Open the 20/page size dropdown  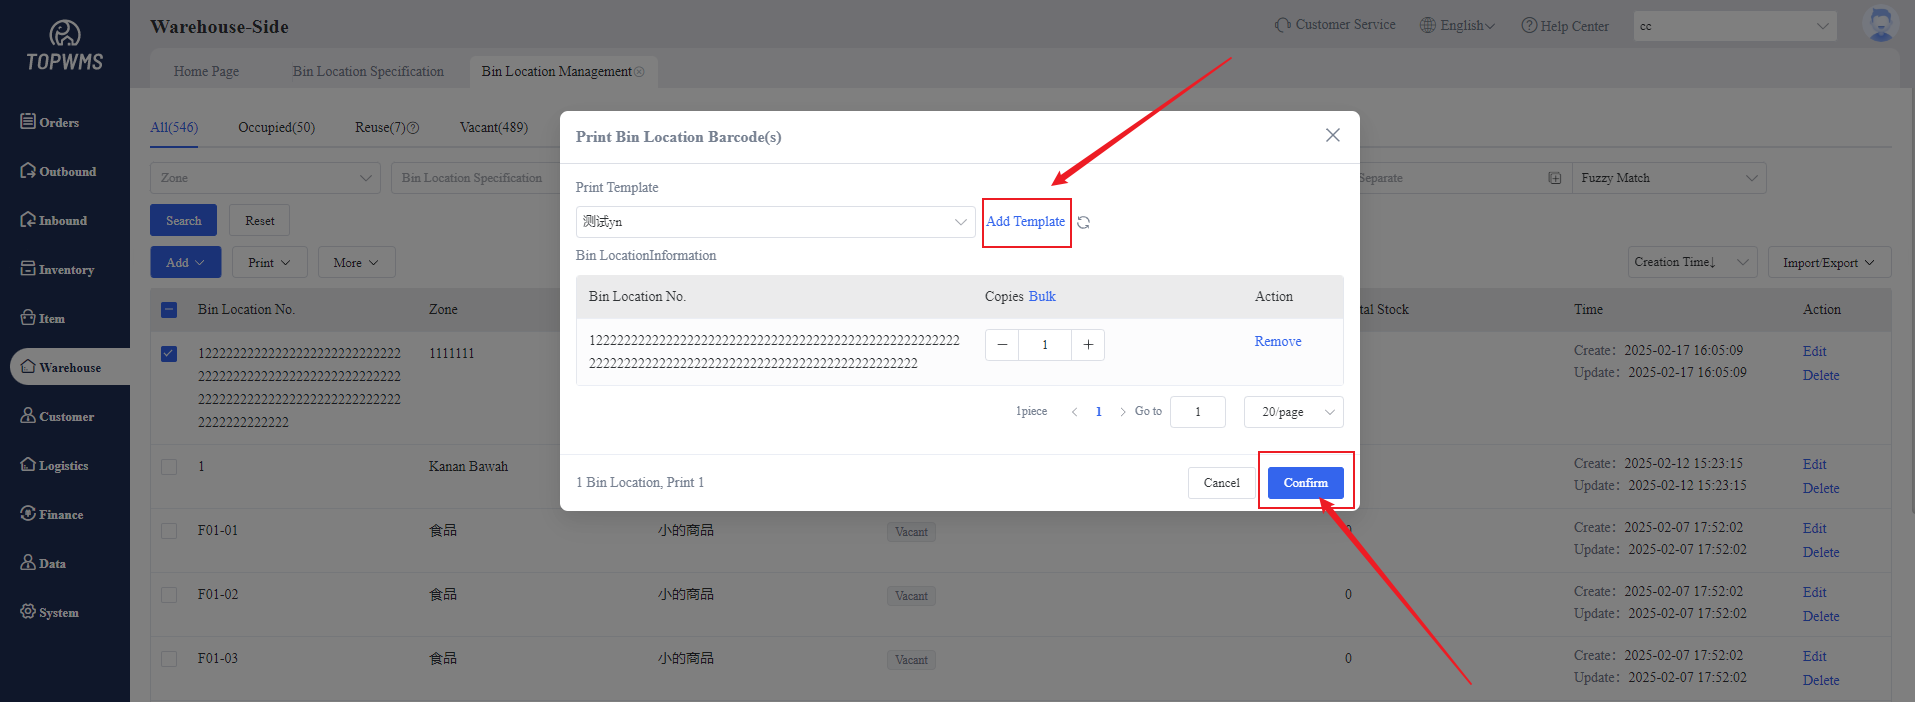1293,412
